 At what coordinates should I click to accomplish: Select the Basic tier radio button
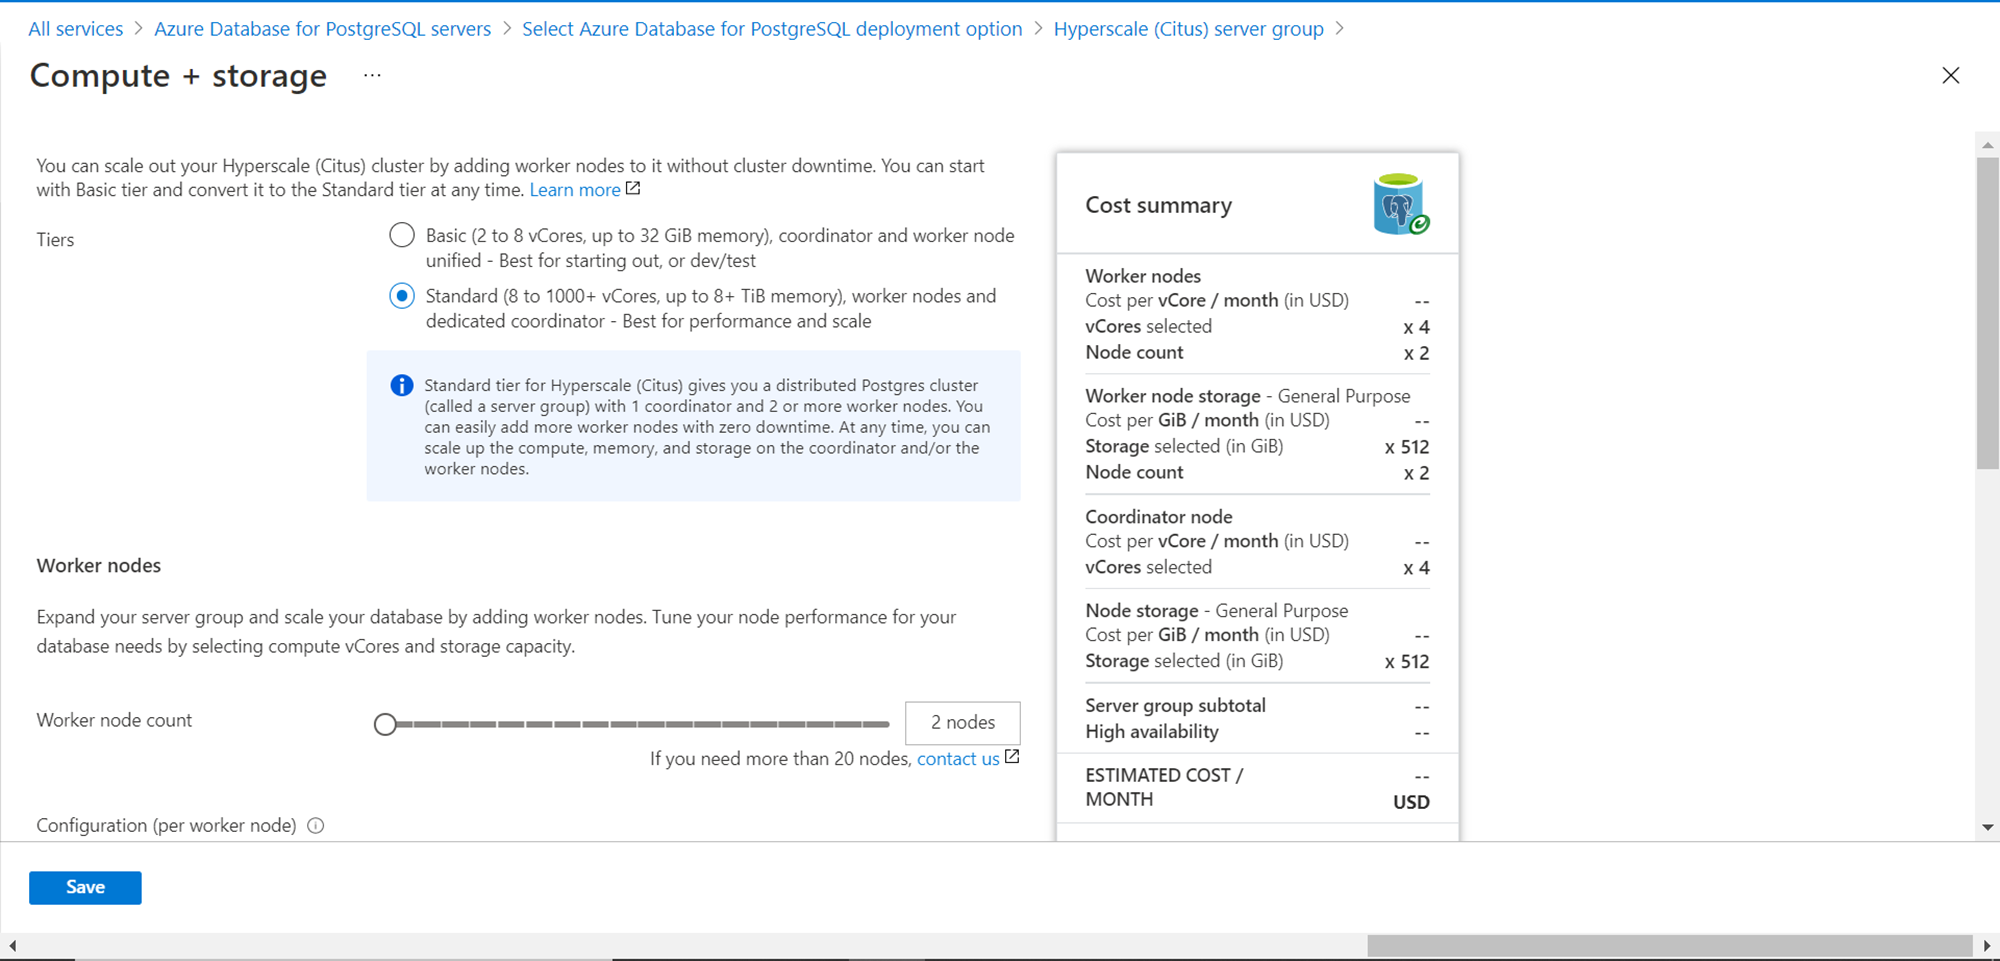402,236
